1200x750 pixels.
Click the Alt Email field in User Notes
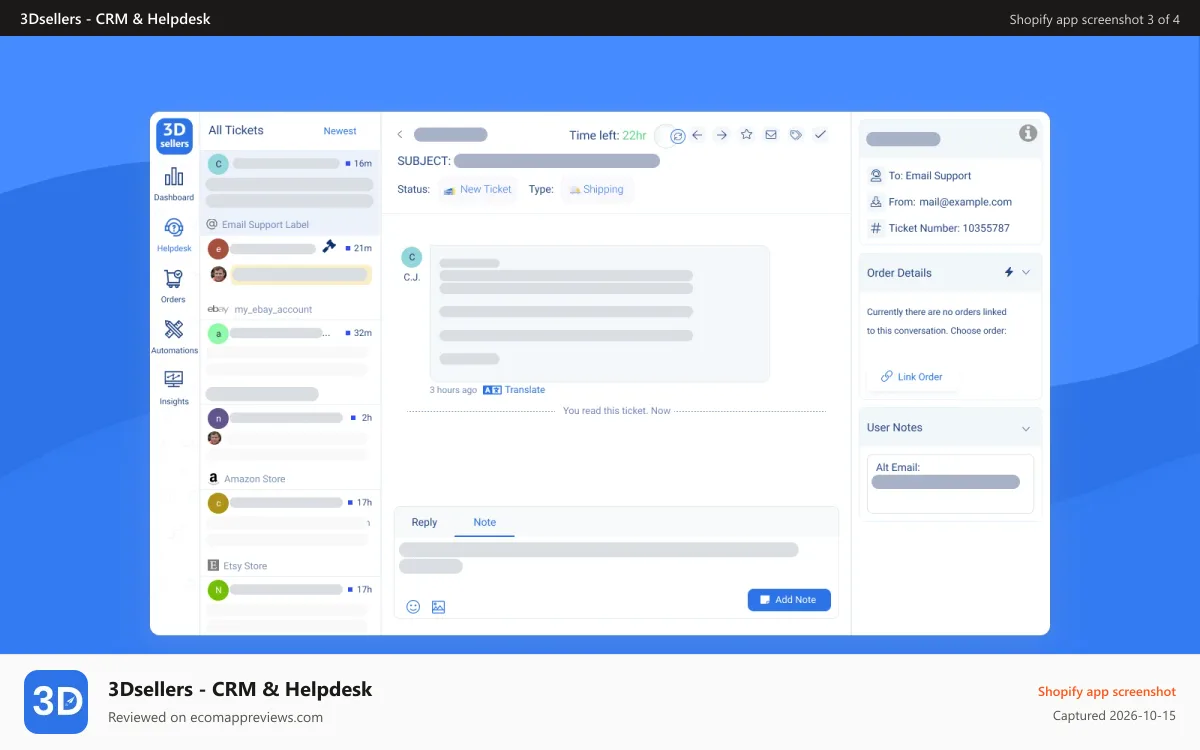[950, 484]
